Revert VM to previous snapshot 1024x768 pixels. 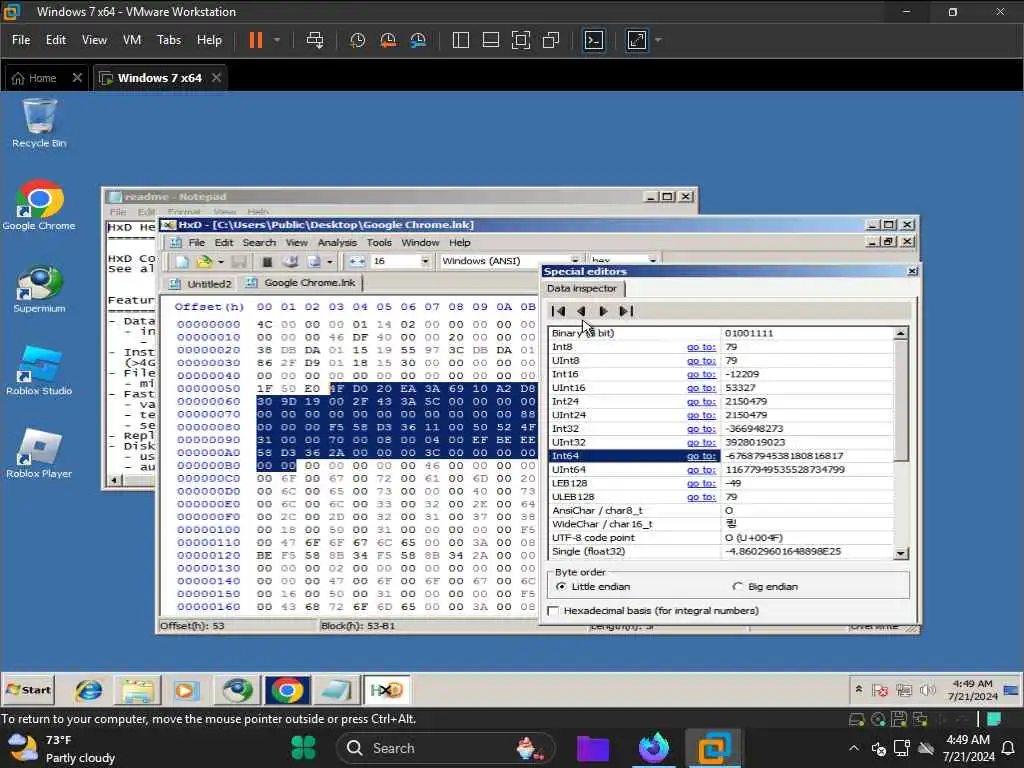(x=388, y=40)
